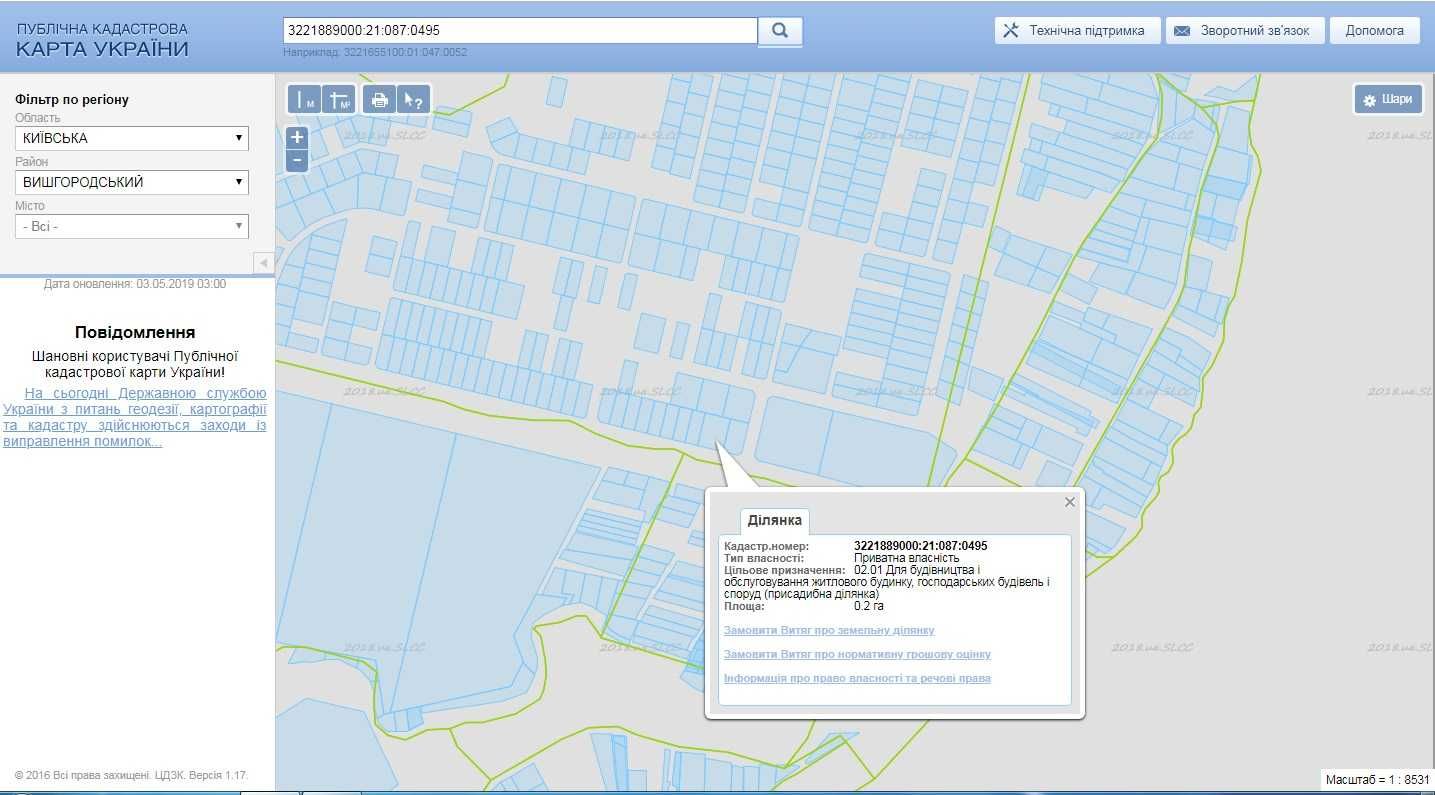Select cadastral number 3221889000:21:087:0495 in popup
Screen dimensions: 1435x795
(x=920, y=546)
